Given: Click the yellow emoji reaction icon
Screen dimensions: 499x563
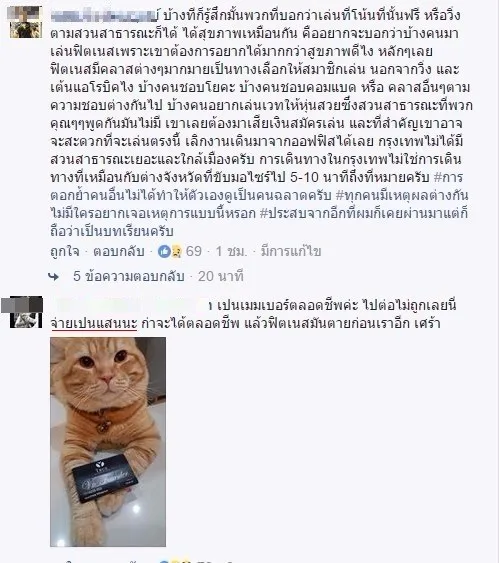Looking at the screenshot, I should pyautogui.click(x=176, y=252).
